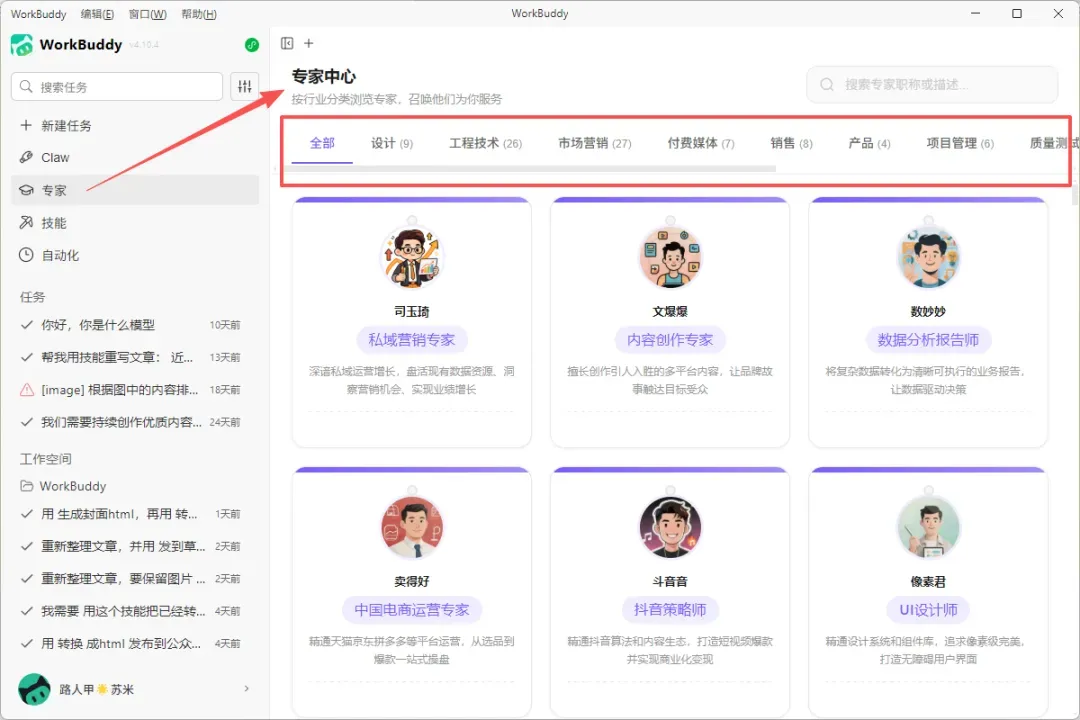Select the 私域营销专家 expert tag
This screenshot has height=720, width=1080.
(412, 340)
